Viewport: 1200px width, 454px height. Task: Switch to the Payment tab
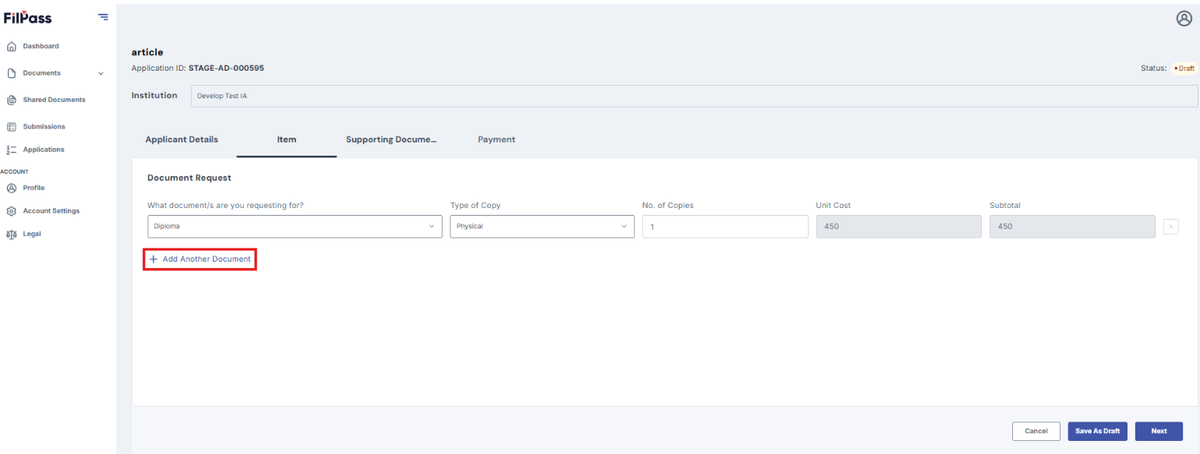click(x=496, y=139)
